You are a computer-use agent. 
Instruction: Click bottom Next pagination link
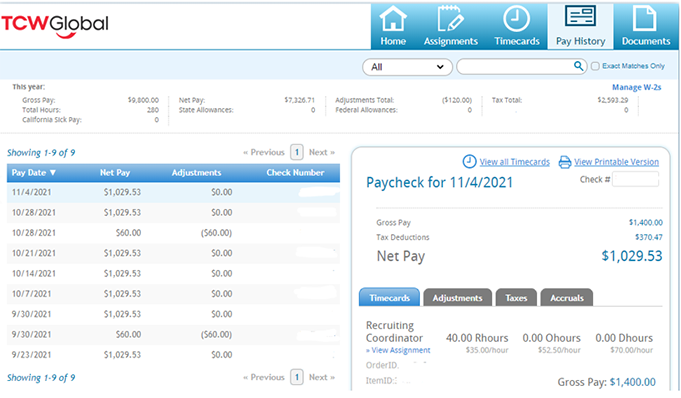coord(322,377)
